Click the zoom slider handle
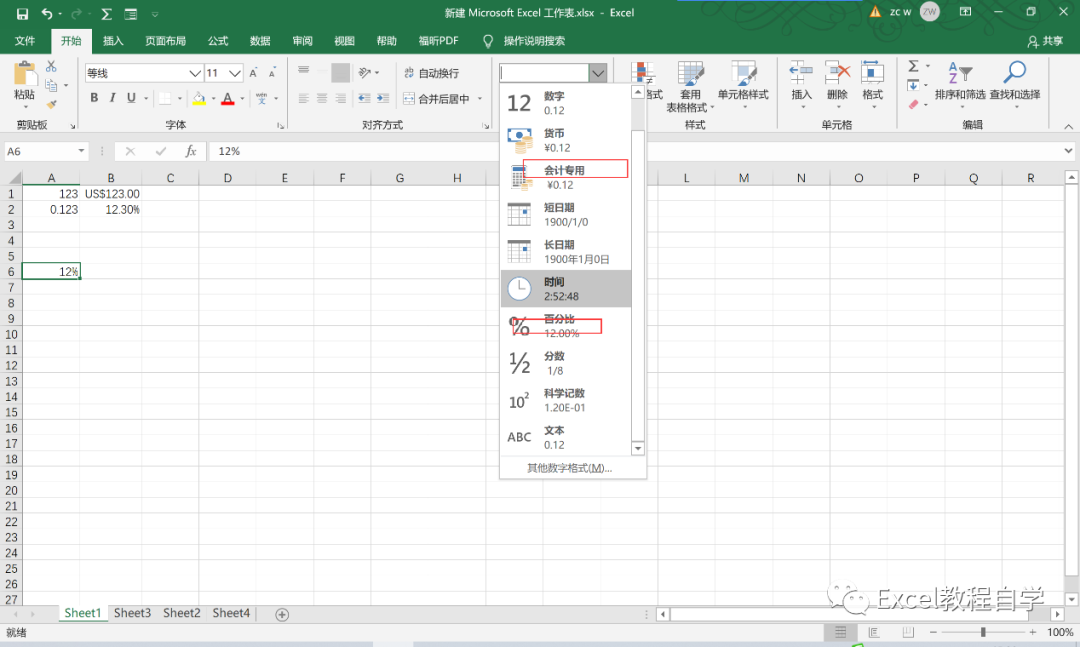1080x647 pixels. pos(983,632)
